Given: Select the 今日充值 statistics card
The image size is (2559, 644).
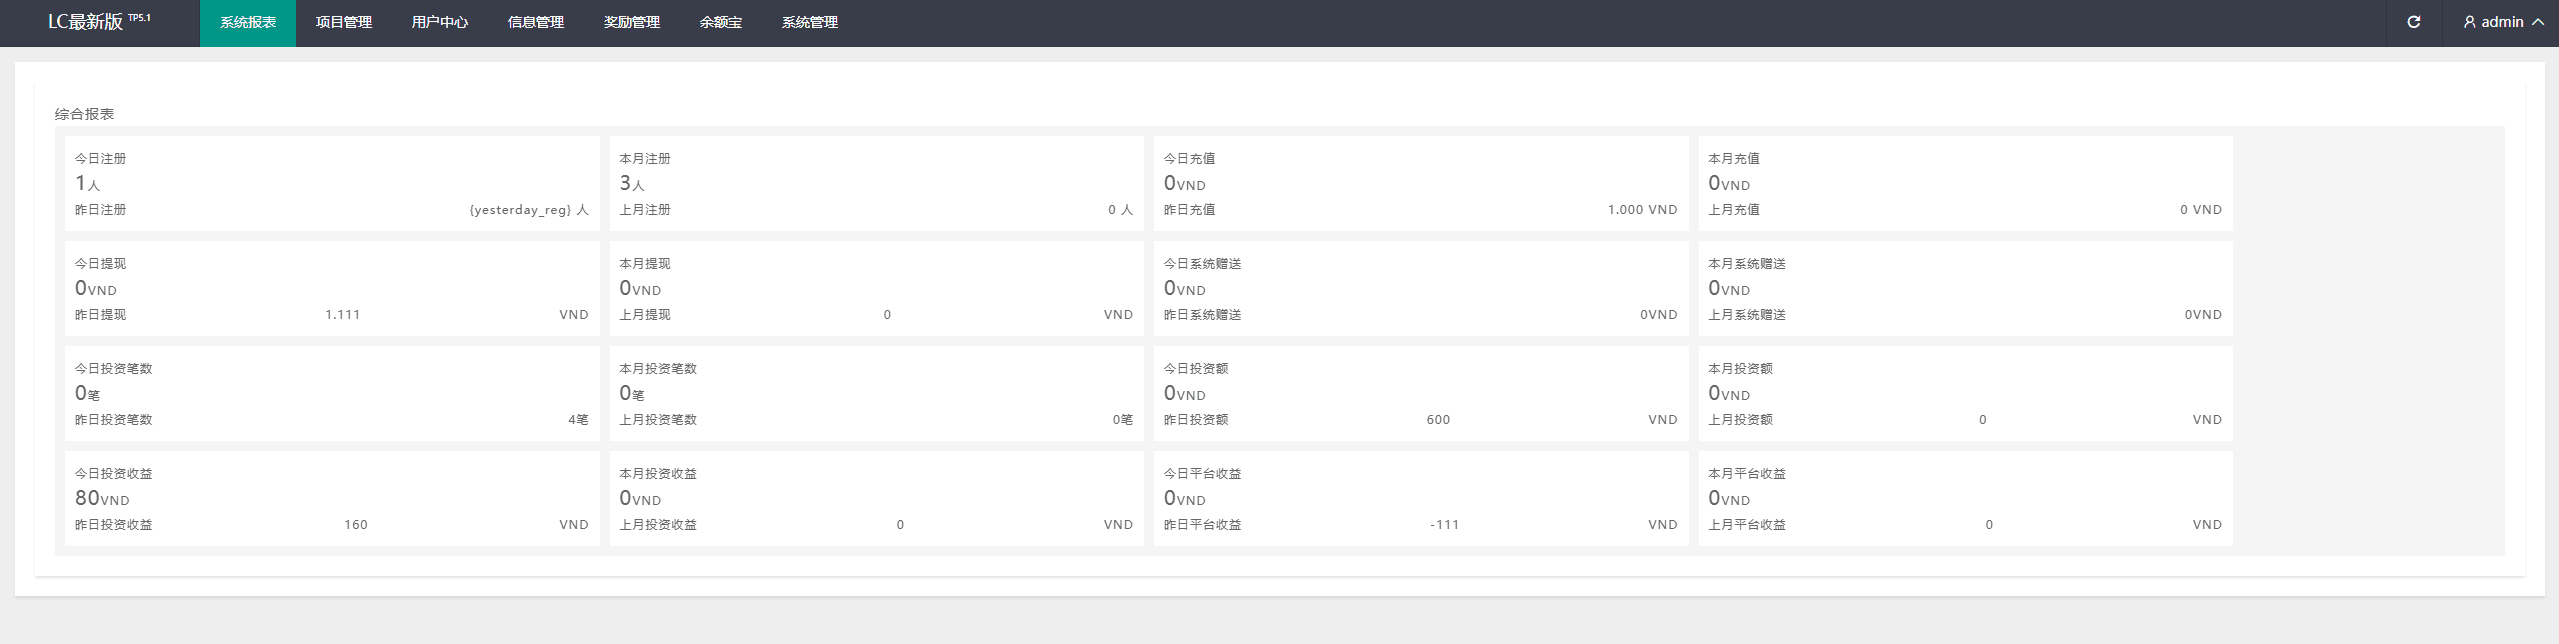Looking at the screenshot, I should pyautogui.click(x=1421, y=184).
